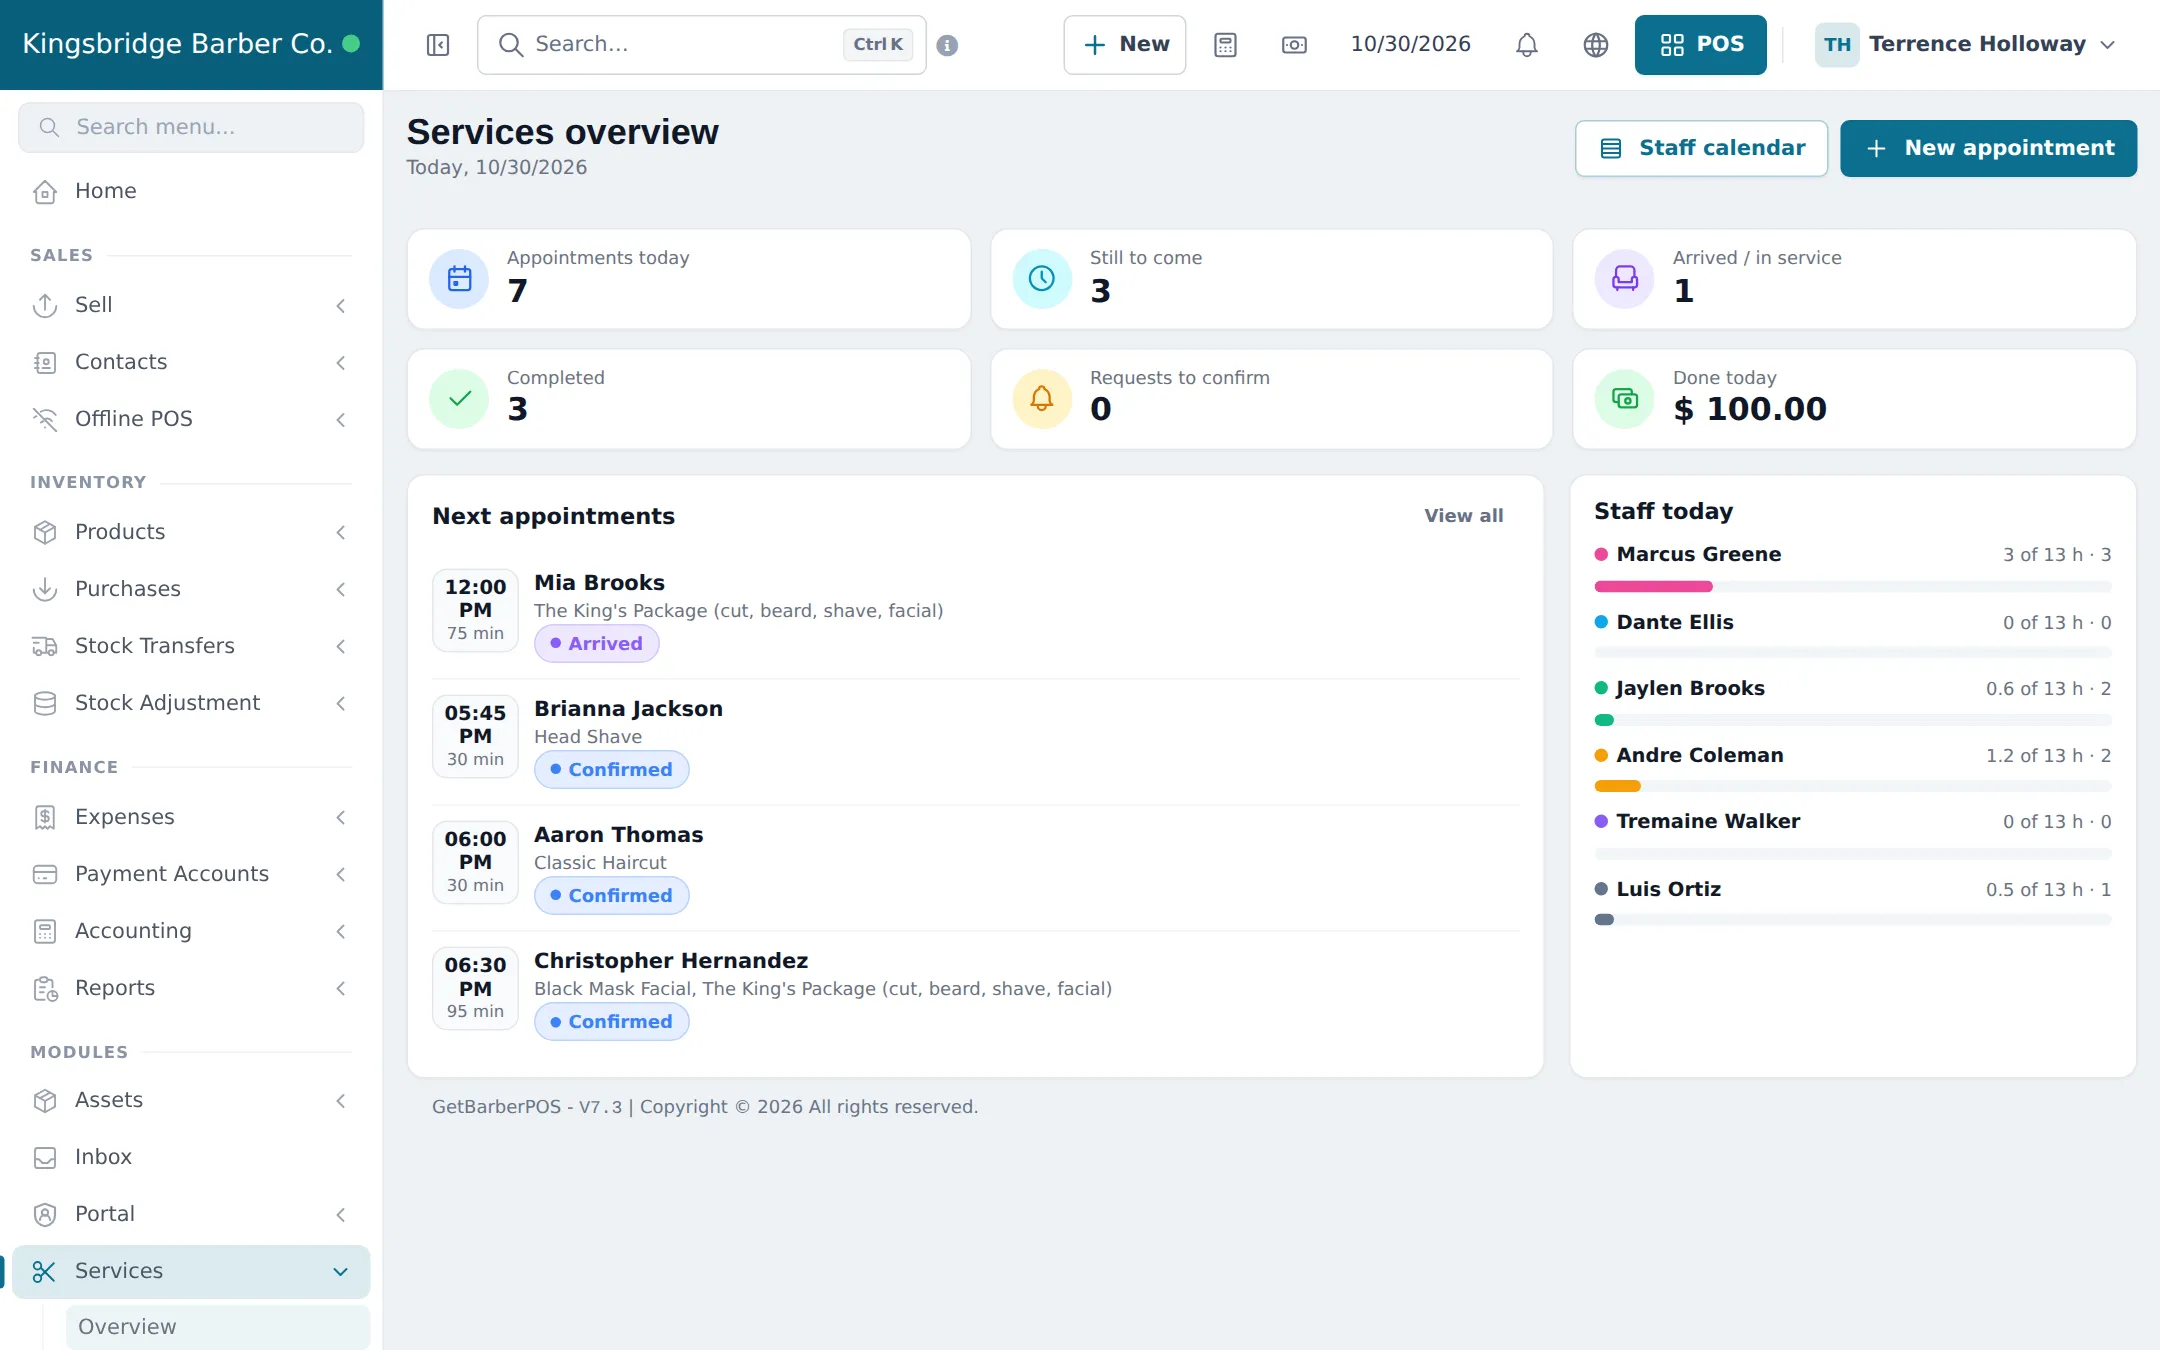Click the globe language icon

coord(1596,45)
